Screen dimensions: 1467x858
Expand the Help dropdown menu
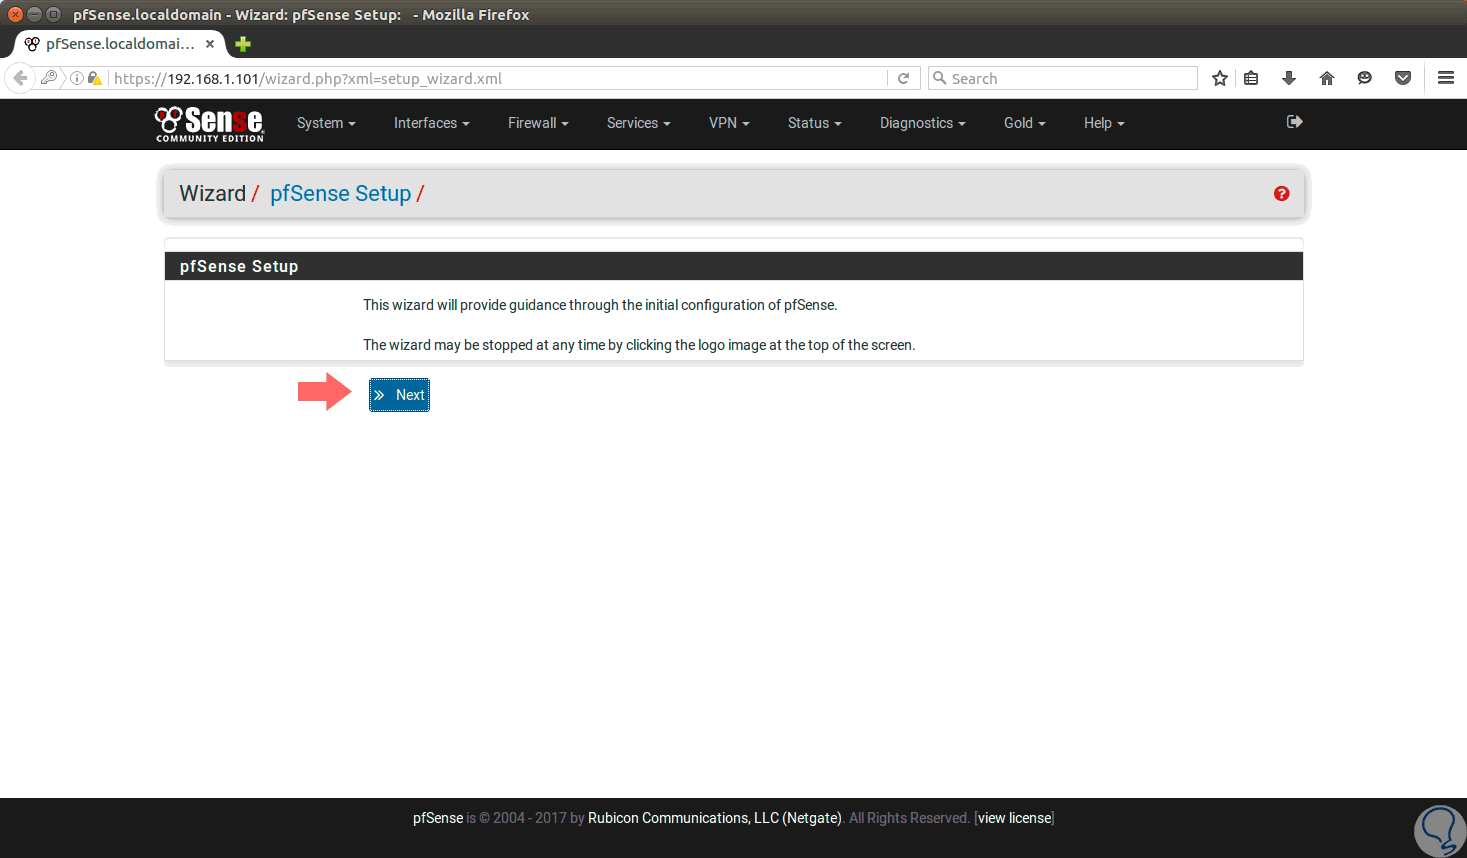1104,123
